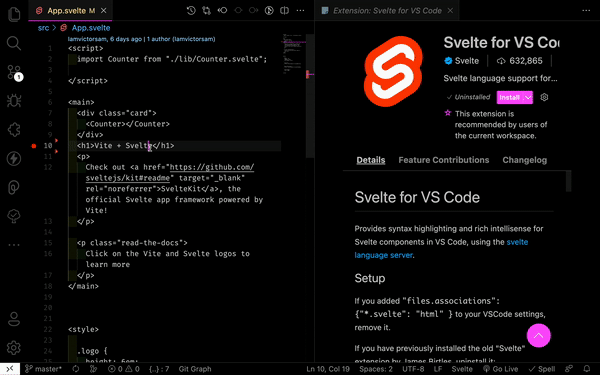
Task: Open the Extensions view icon
Action: tap(14, 130)
